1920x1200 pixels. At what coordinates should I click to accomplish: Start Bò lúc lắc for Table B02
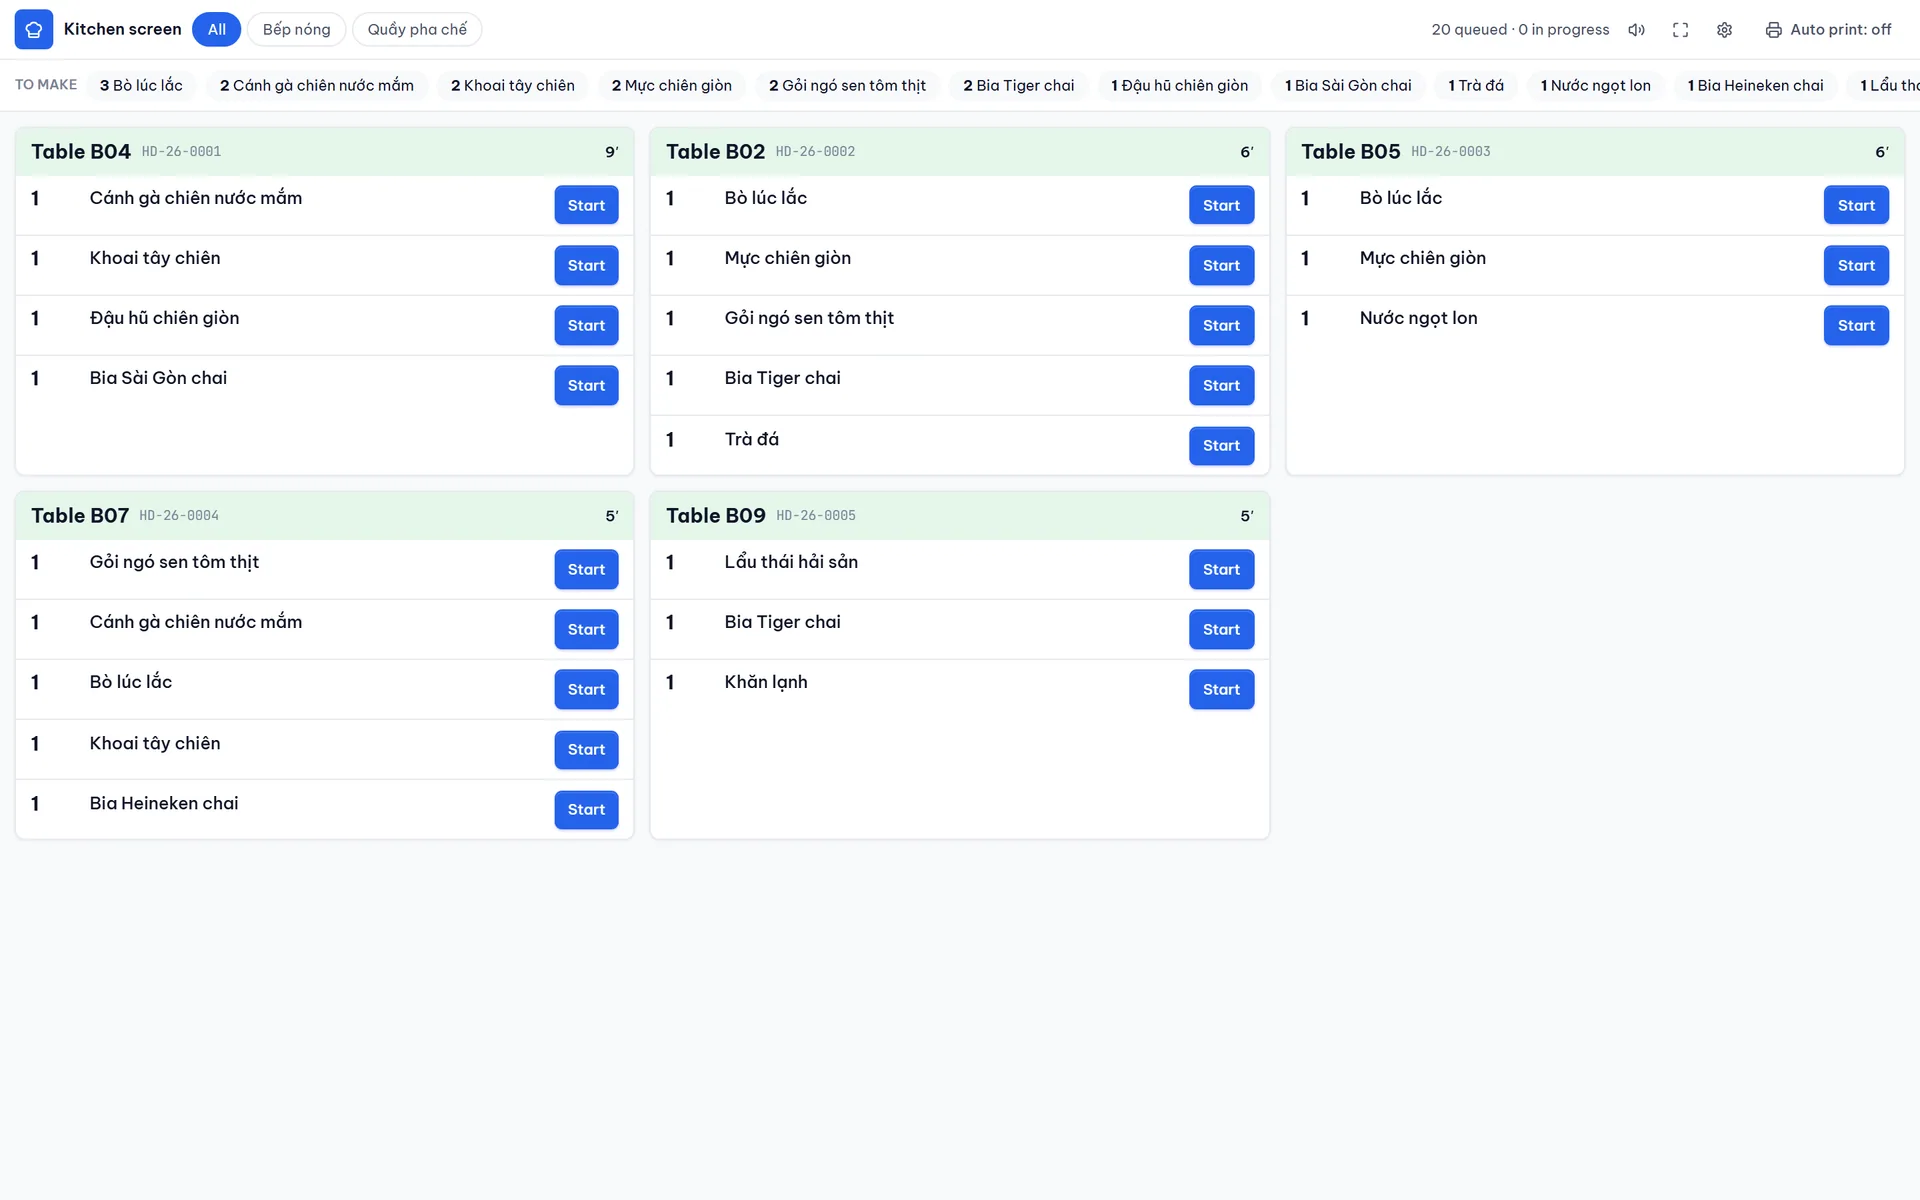pos(1221,205)
